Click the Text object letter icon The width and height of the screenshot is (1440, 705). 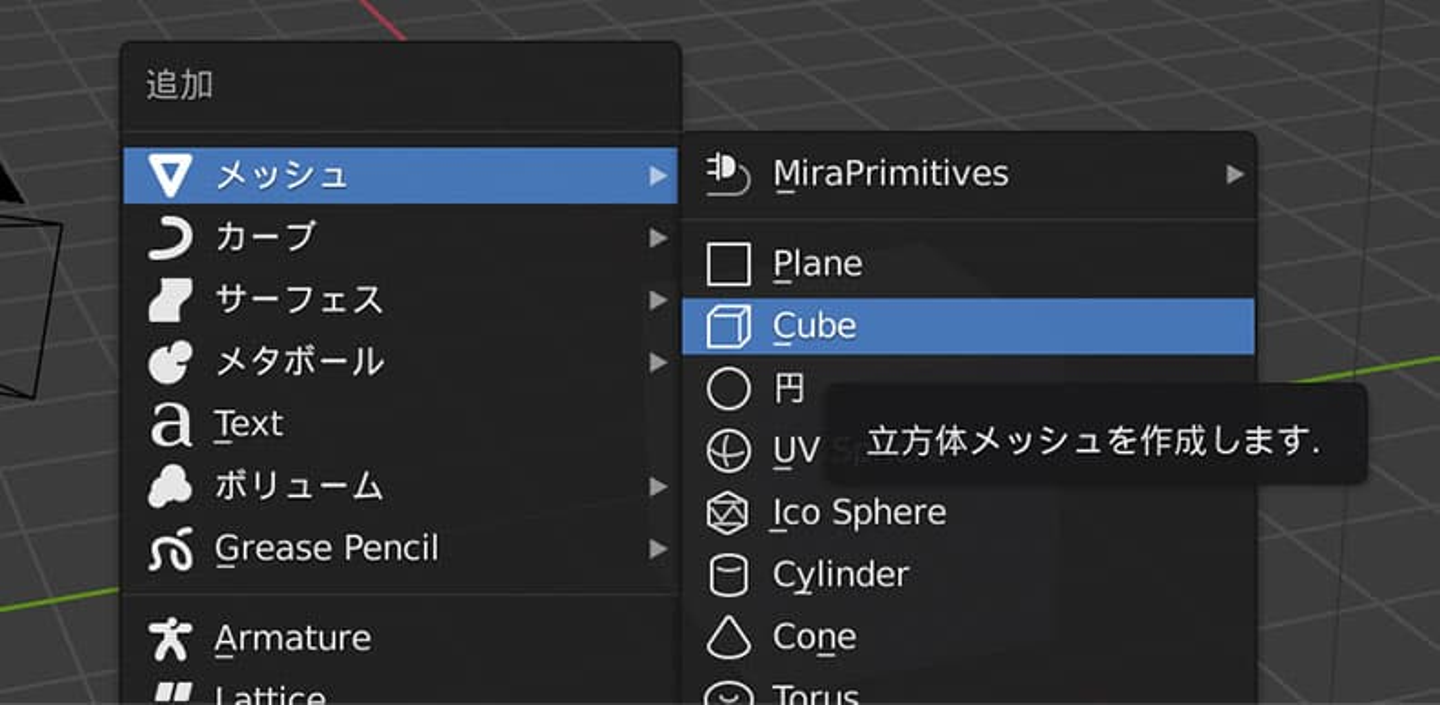coord(170,425)
